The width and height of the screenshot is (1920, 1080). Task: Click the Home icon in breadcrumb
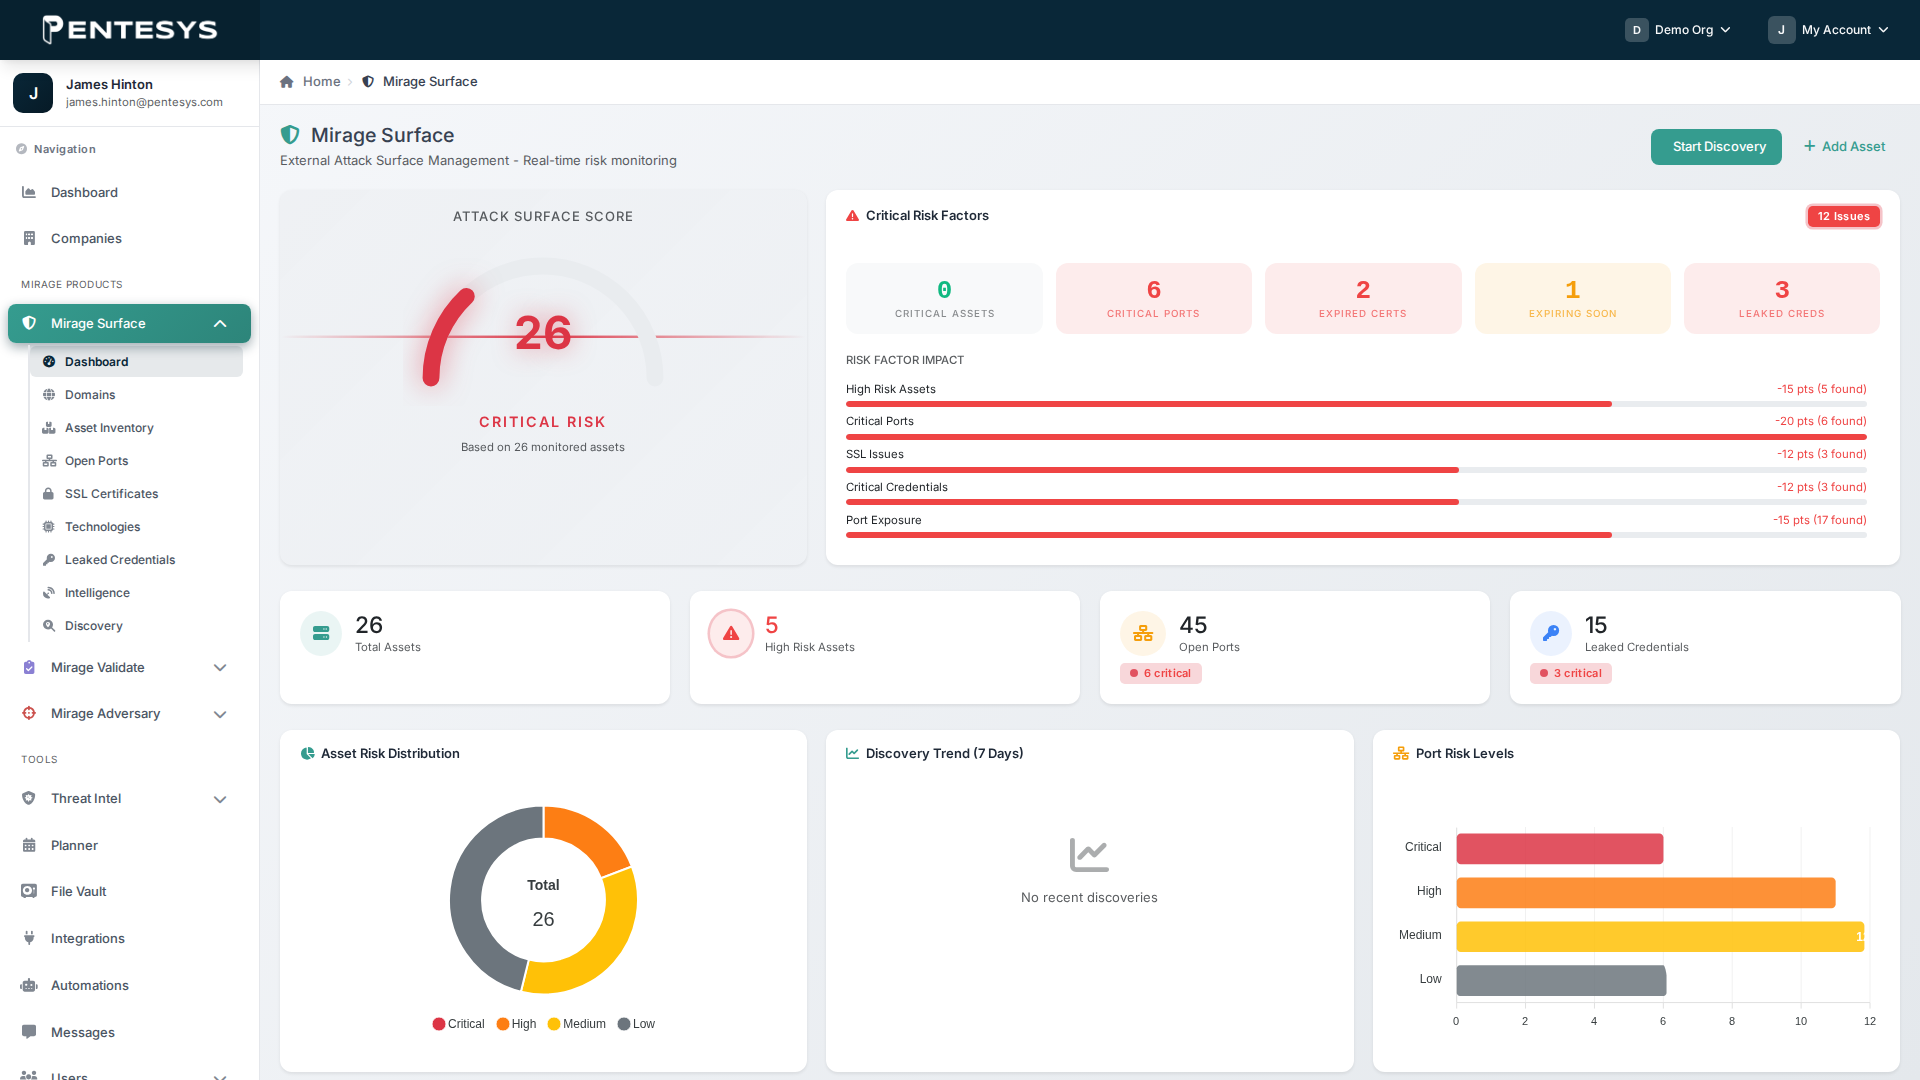point(287,82)
